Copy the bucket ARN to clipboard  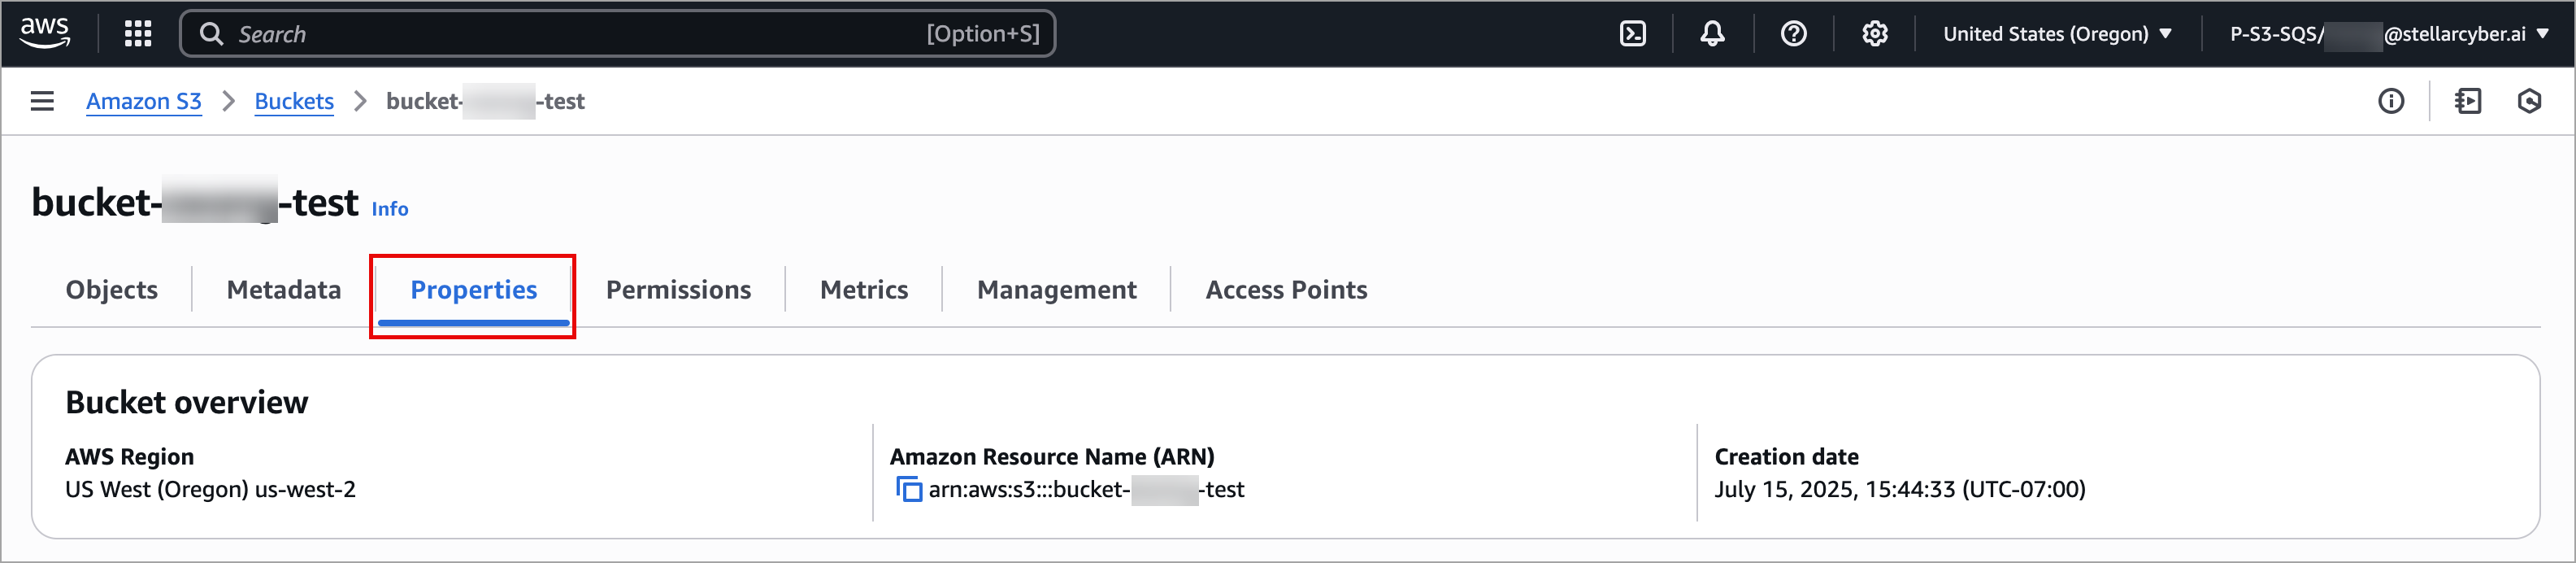(909, 489)
